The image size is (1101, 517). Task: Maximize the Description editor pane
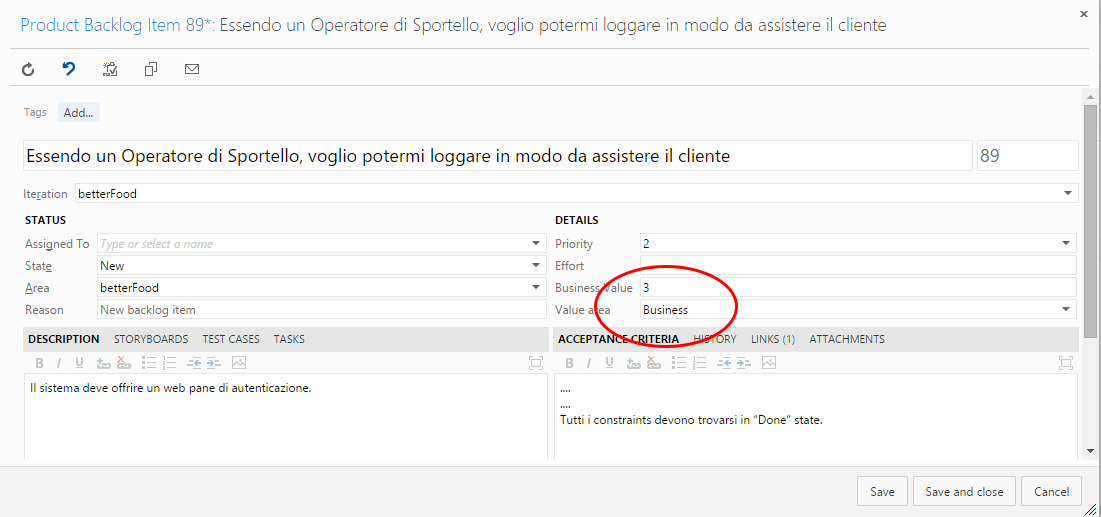[x=536, y=363]
